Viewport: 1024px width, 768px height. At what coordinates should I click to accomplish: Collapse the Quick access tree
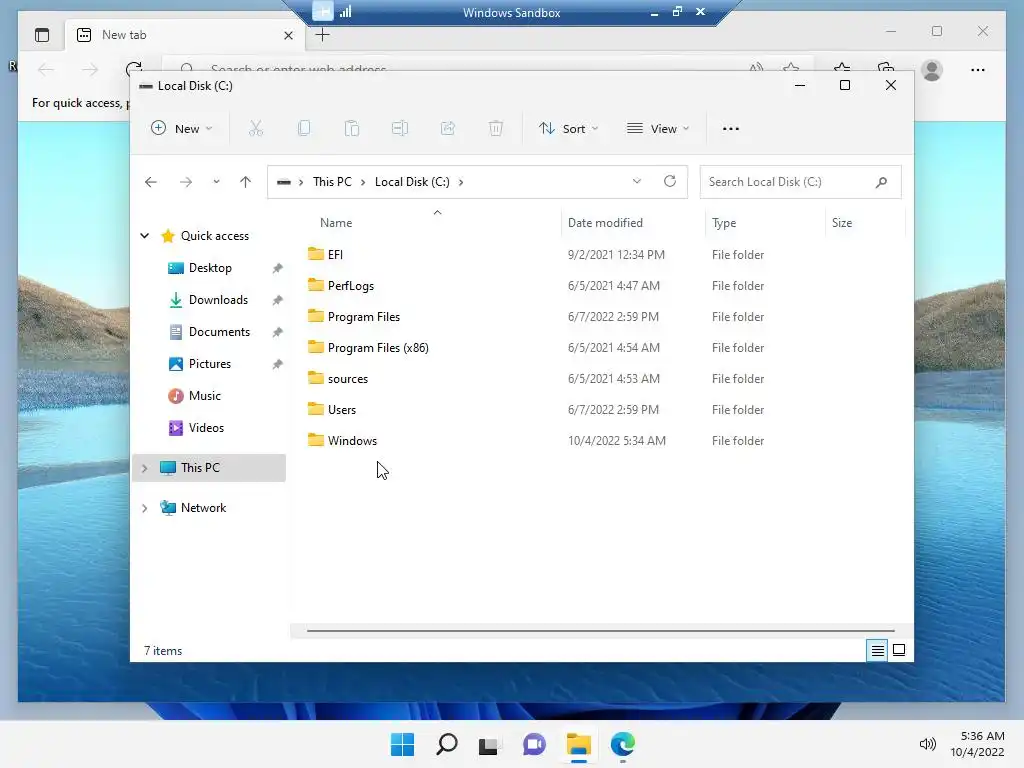(144, 236)
